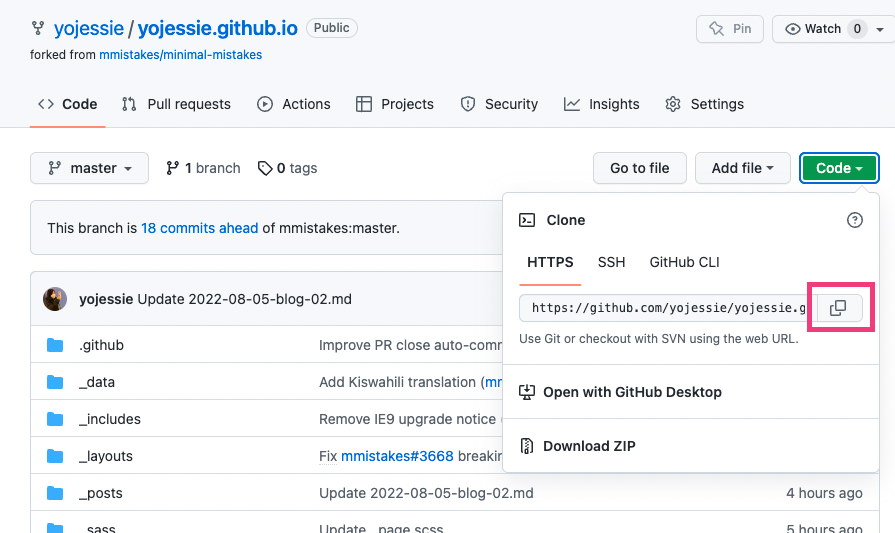Open the Actions tab
The width and height of the screenshot is (895, 533).
point(294,104)
